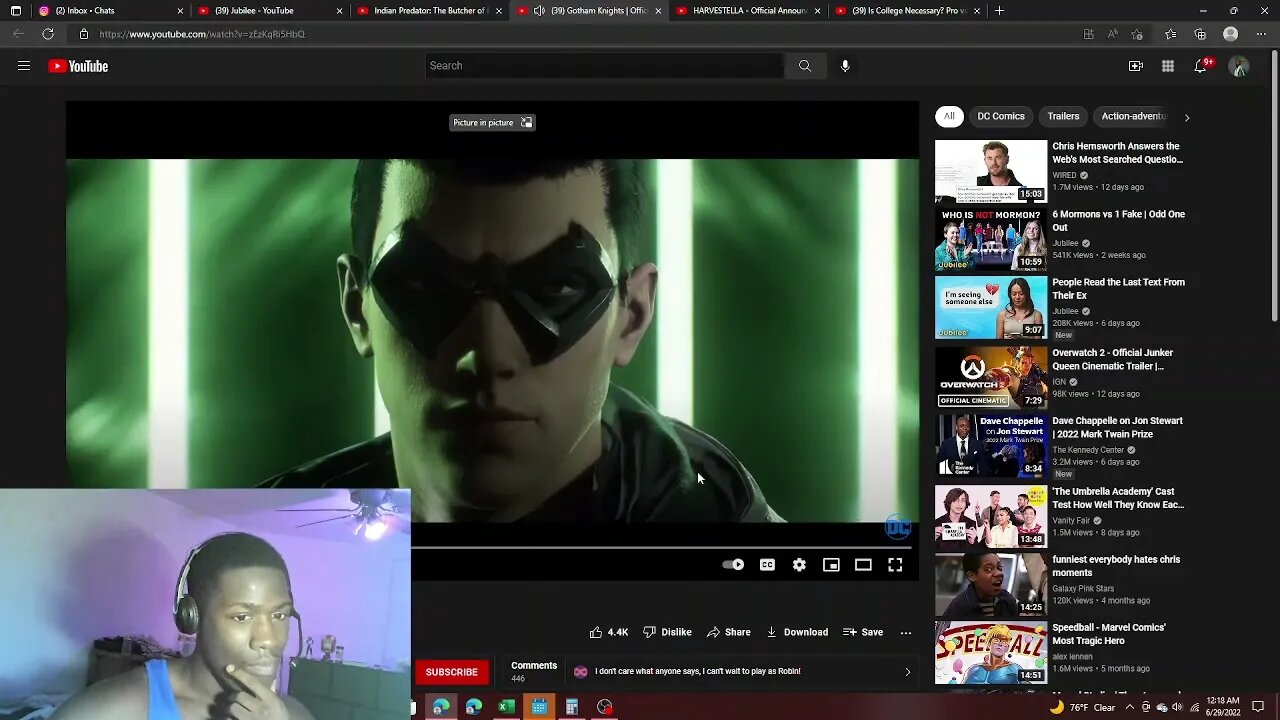The height and width of the screenshot is (720, 1280).
Task: Open the YouTube account avatar menu
Action: tap(1239, 66)
